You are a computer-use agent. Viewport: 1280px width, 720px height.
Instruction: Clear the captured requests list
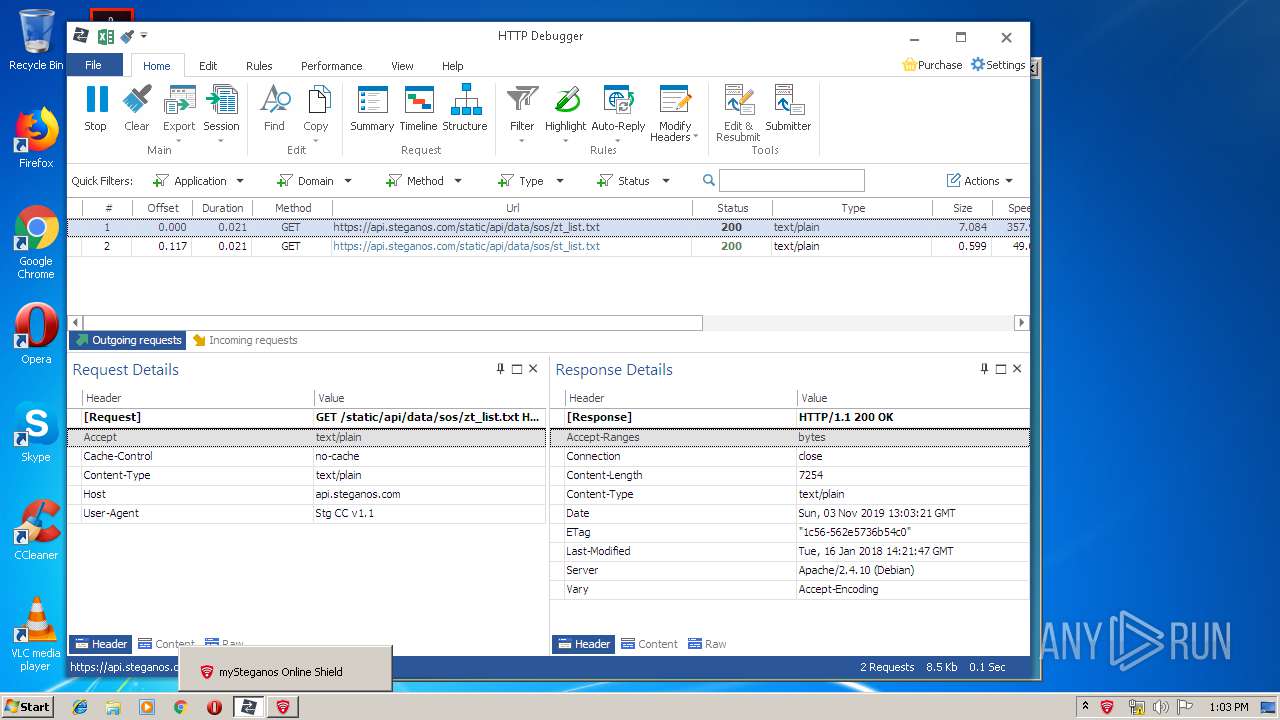tap(137, 109)
